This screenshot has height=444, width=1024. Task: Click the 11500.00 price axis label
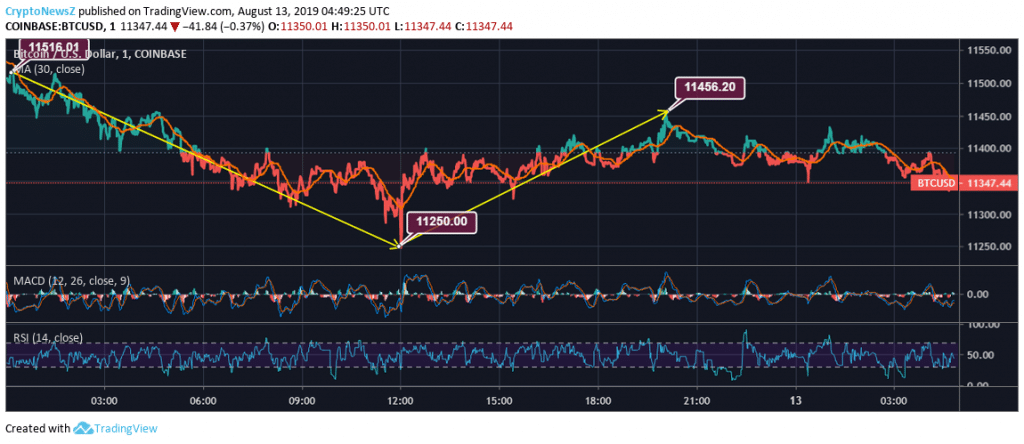990,84
